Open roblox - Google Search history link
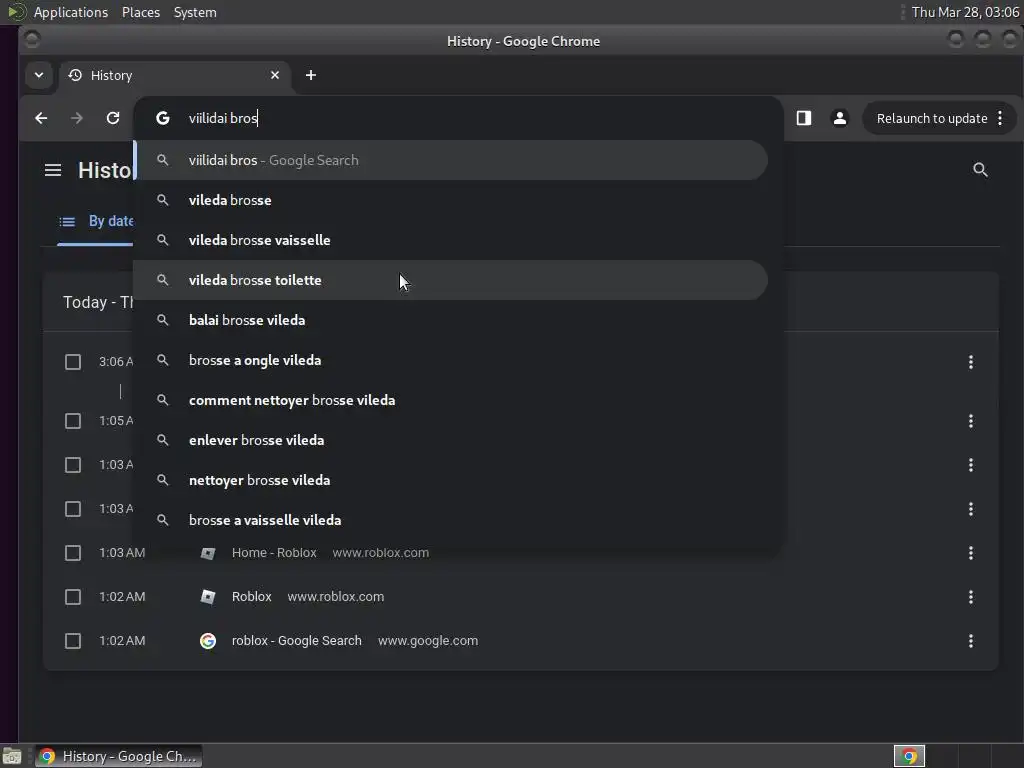Viewport: 1024px width, 768px height. tap(296, 641)
